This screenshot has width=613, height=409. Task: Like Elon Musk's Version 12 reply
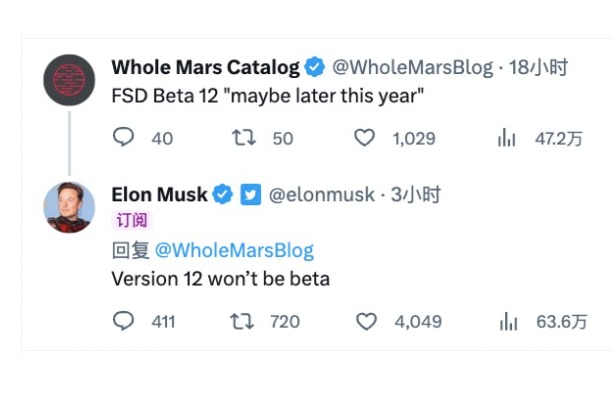coord(366,321)
